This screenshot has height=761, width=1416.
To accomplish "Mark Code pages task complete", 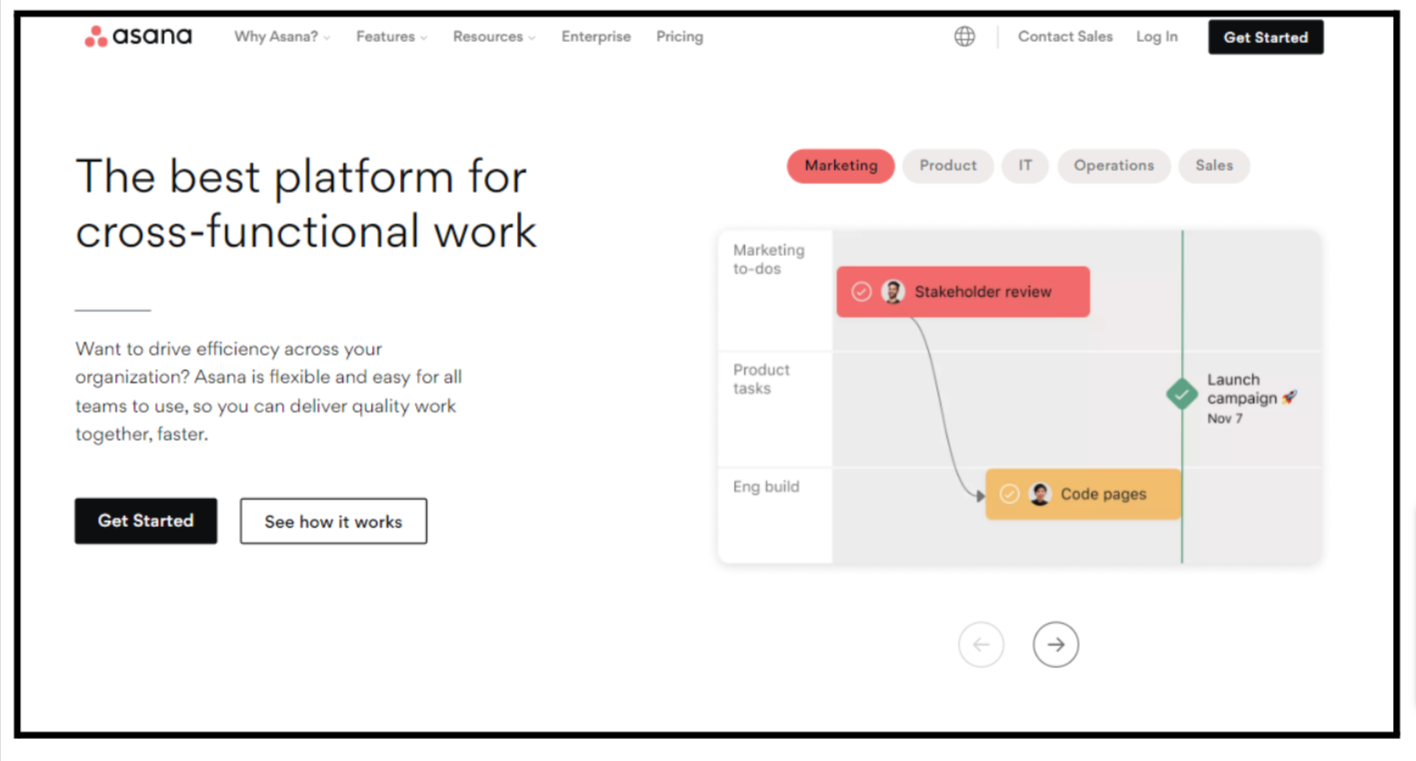I will 1009,494.
